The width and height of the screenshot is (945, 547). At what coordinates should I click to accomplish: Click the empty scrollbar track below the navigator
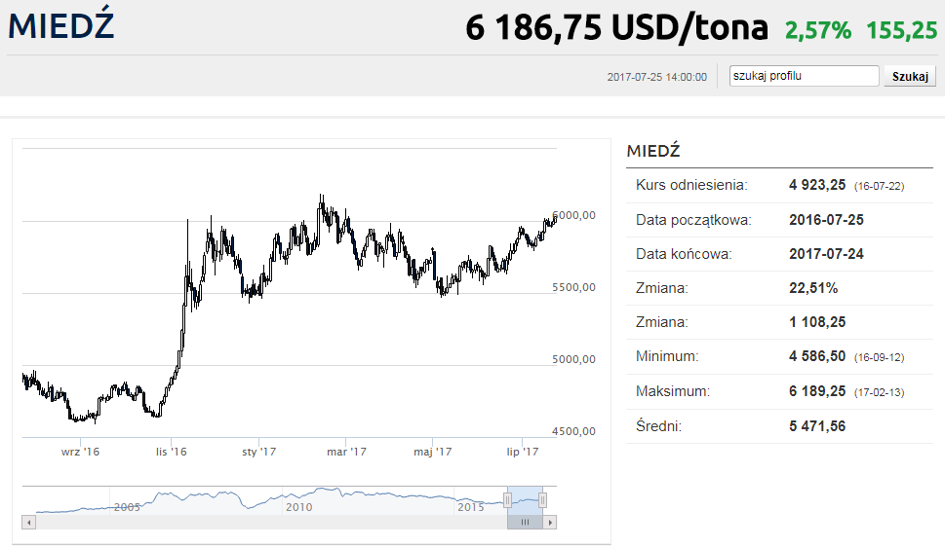[x=271, y=522]
